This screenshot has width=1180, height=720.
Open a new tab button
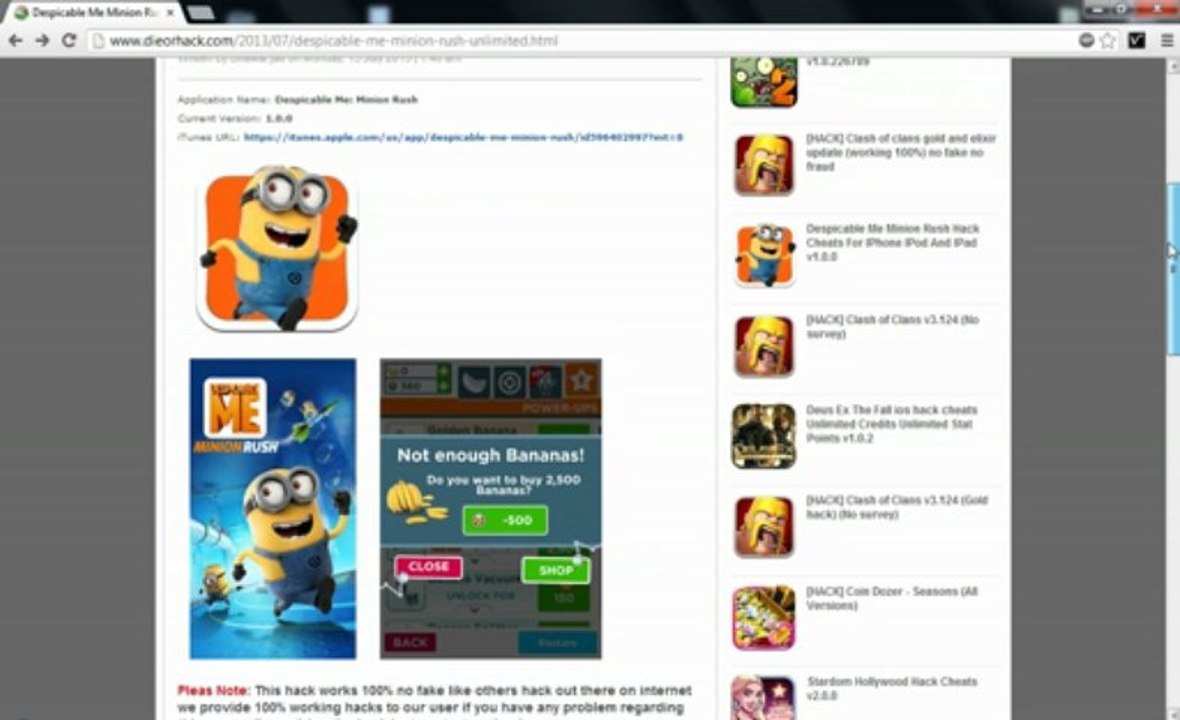tap(199, 13)
